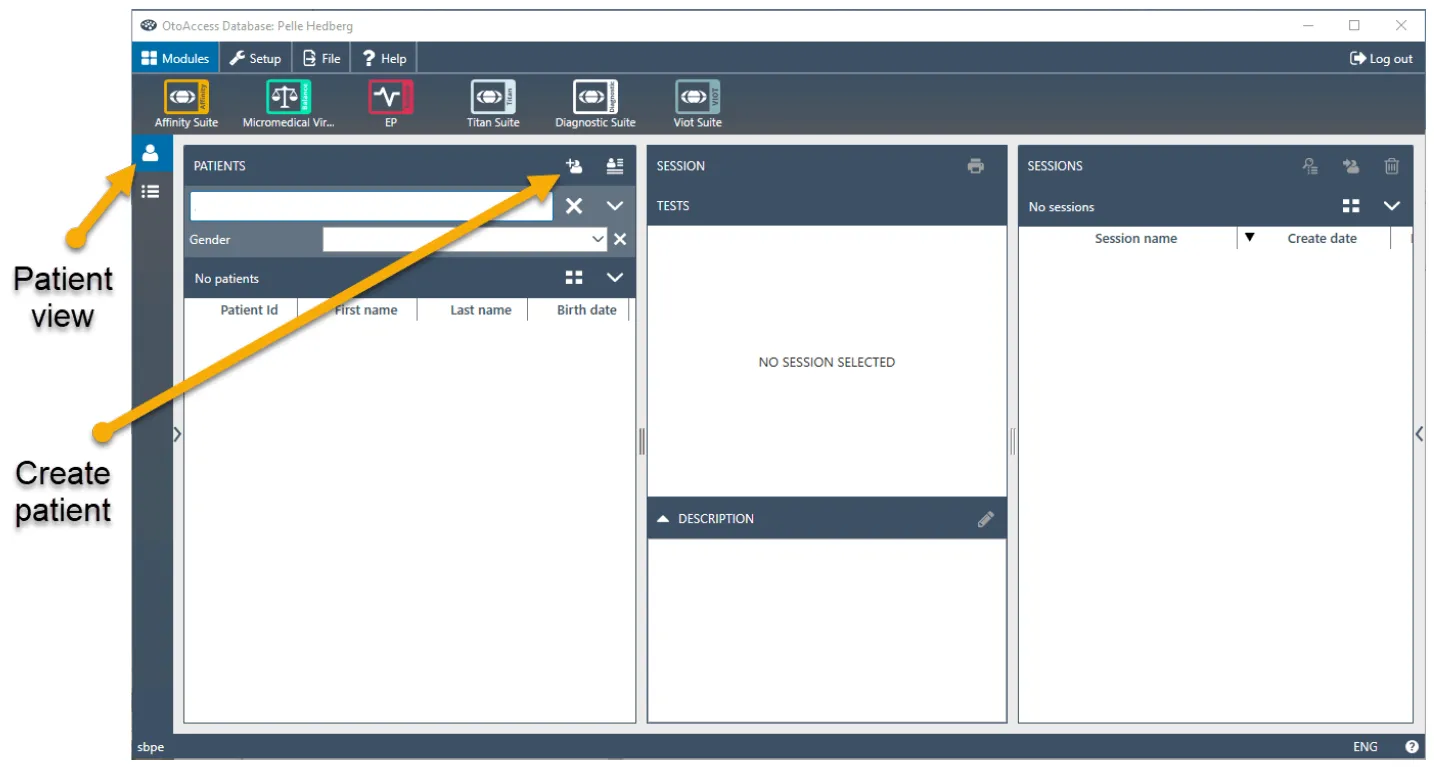The width and height of the screenshot is (1434, 767).
Task: Sort by Last name column
Action: [x=480, y=310]
